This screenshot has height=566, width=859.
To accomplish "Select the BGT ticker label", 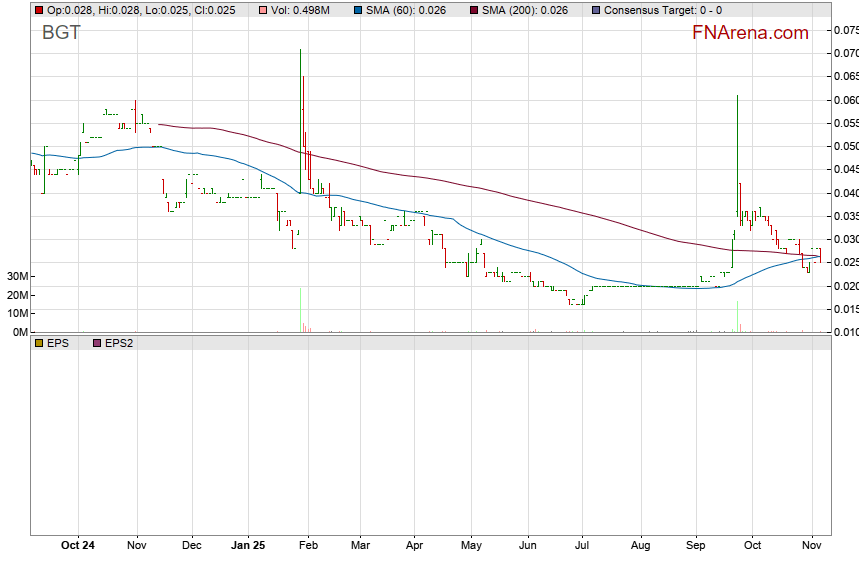I will point(62,33).
